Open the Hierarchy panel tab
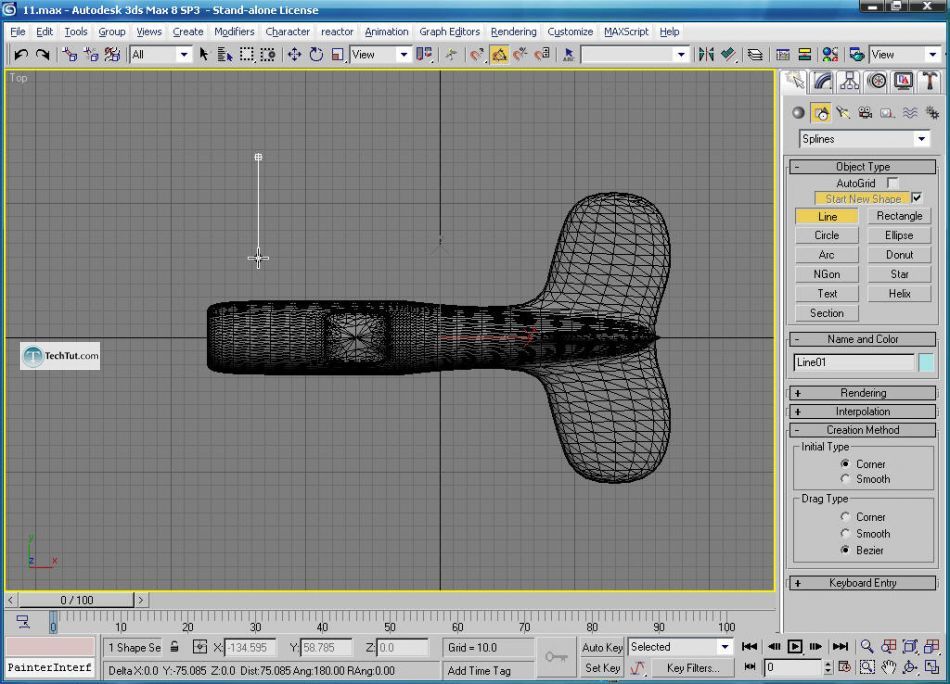This screenshot has width=950, height=684. 850,81
